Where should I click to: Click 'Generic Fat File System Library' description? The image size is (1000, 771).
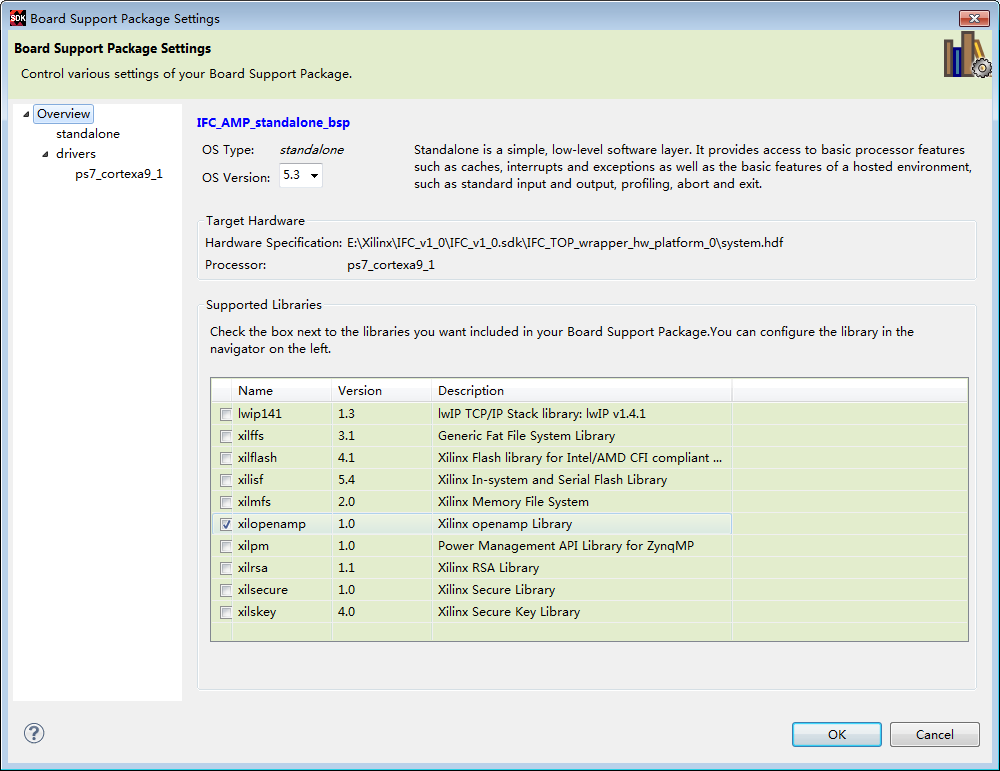coord(526,436)
